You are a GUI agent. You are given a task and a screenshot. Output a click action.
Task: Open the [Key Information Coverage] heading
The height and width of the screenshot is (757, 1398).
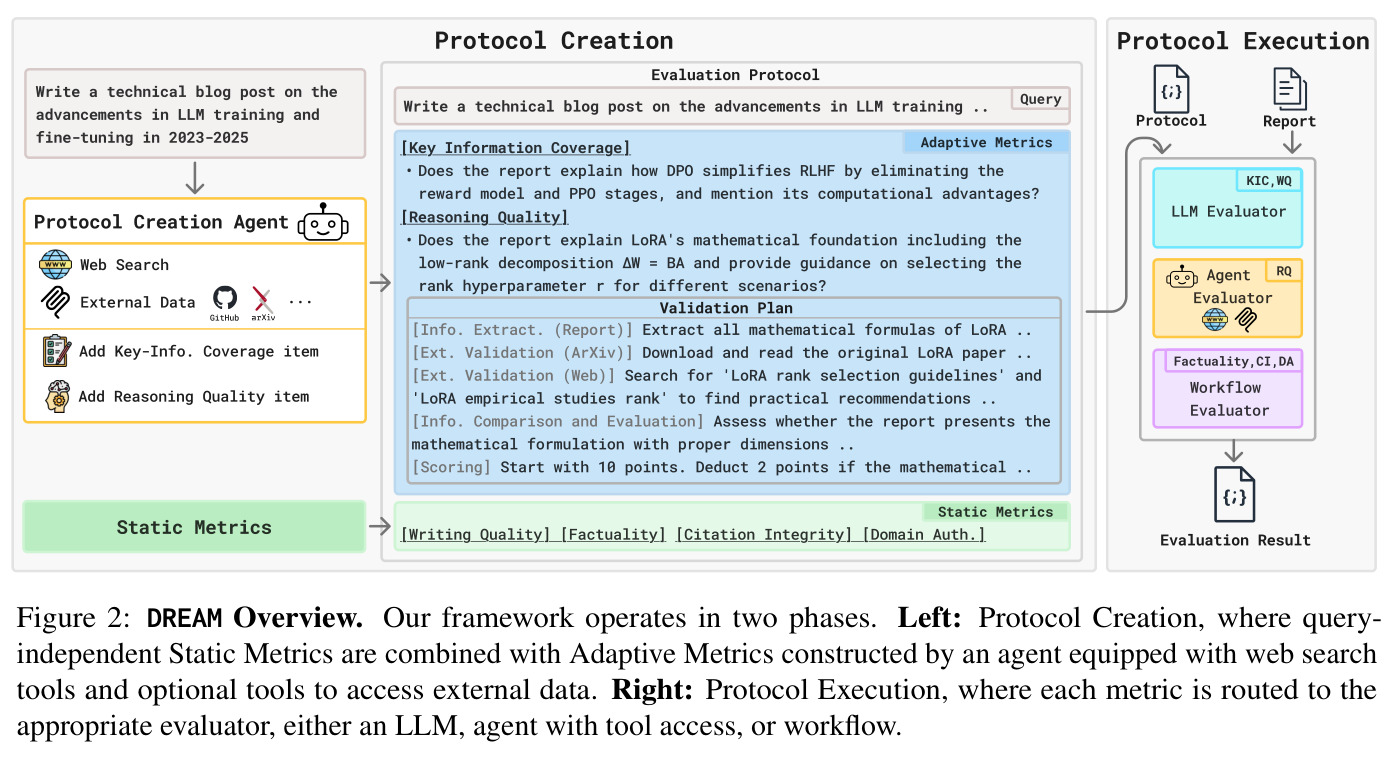[516, 148]
